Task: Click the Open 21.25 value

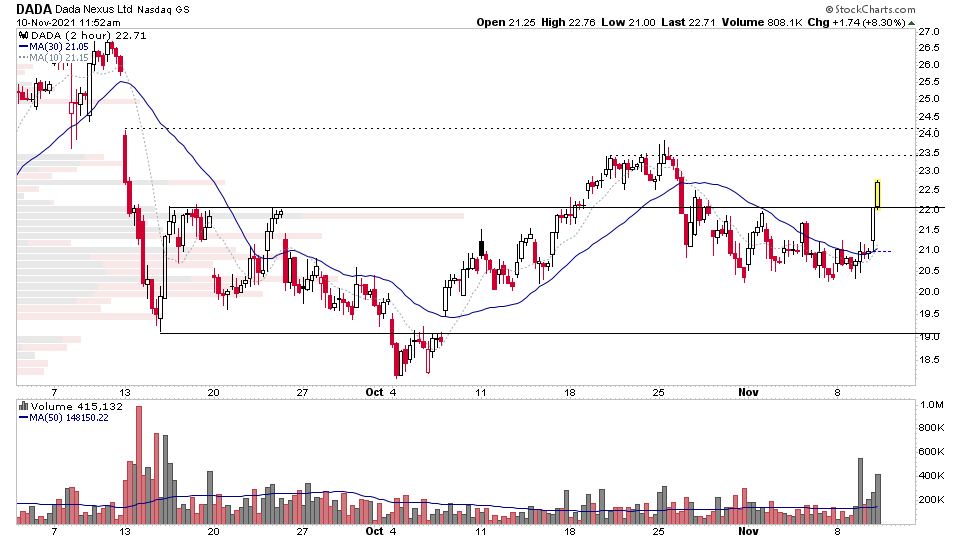Action: coord(506,23)
